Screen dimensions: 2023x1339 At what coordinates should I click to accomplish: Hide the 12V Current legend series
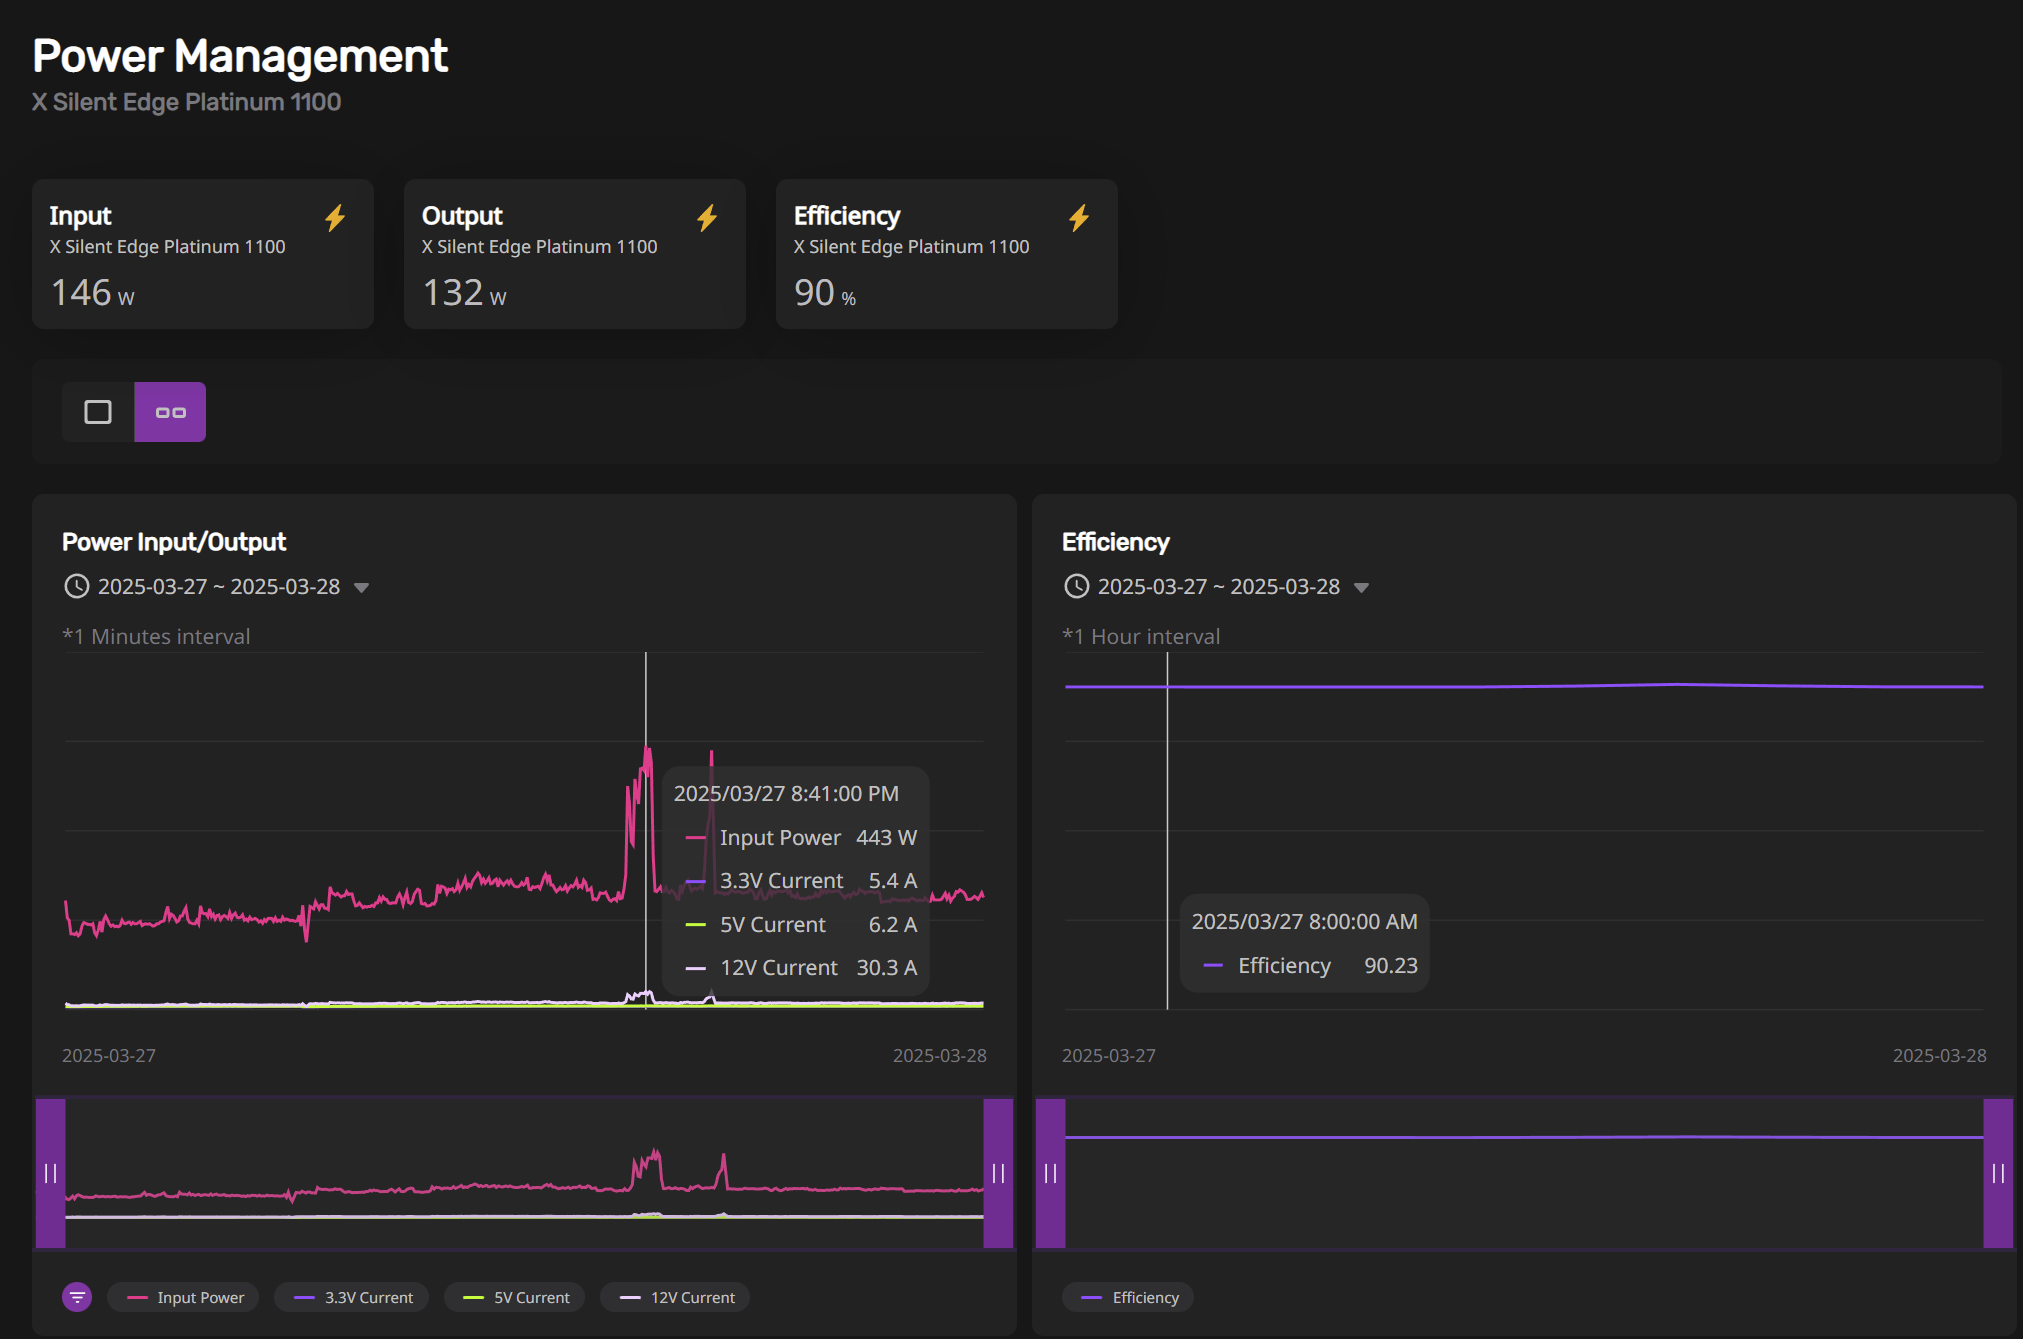676,1297
